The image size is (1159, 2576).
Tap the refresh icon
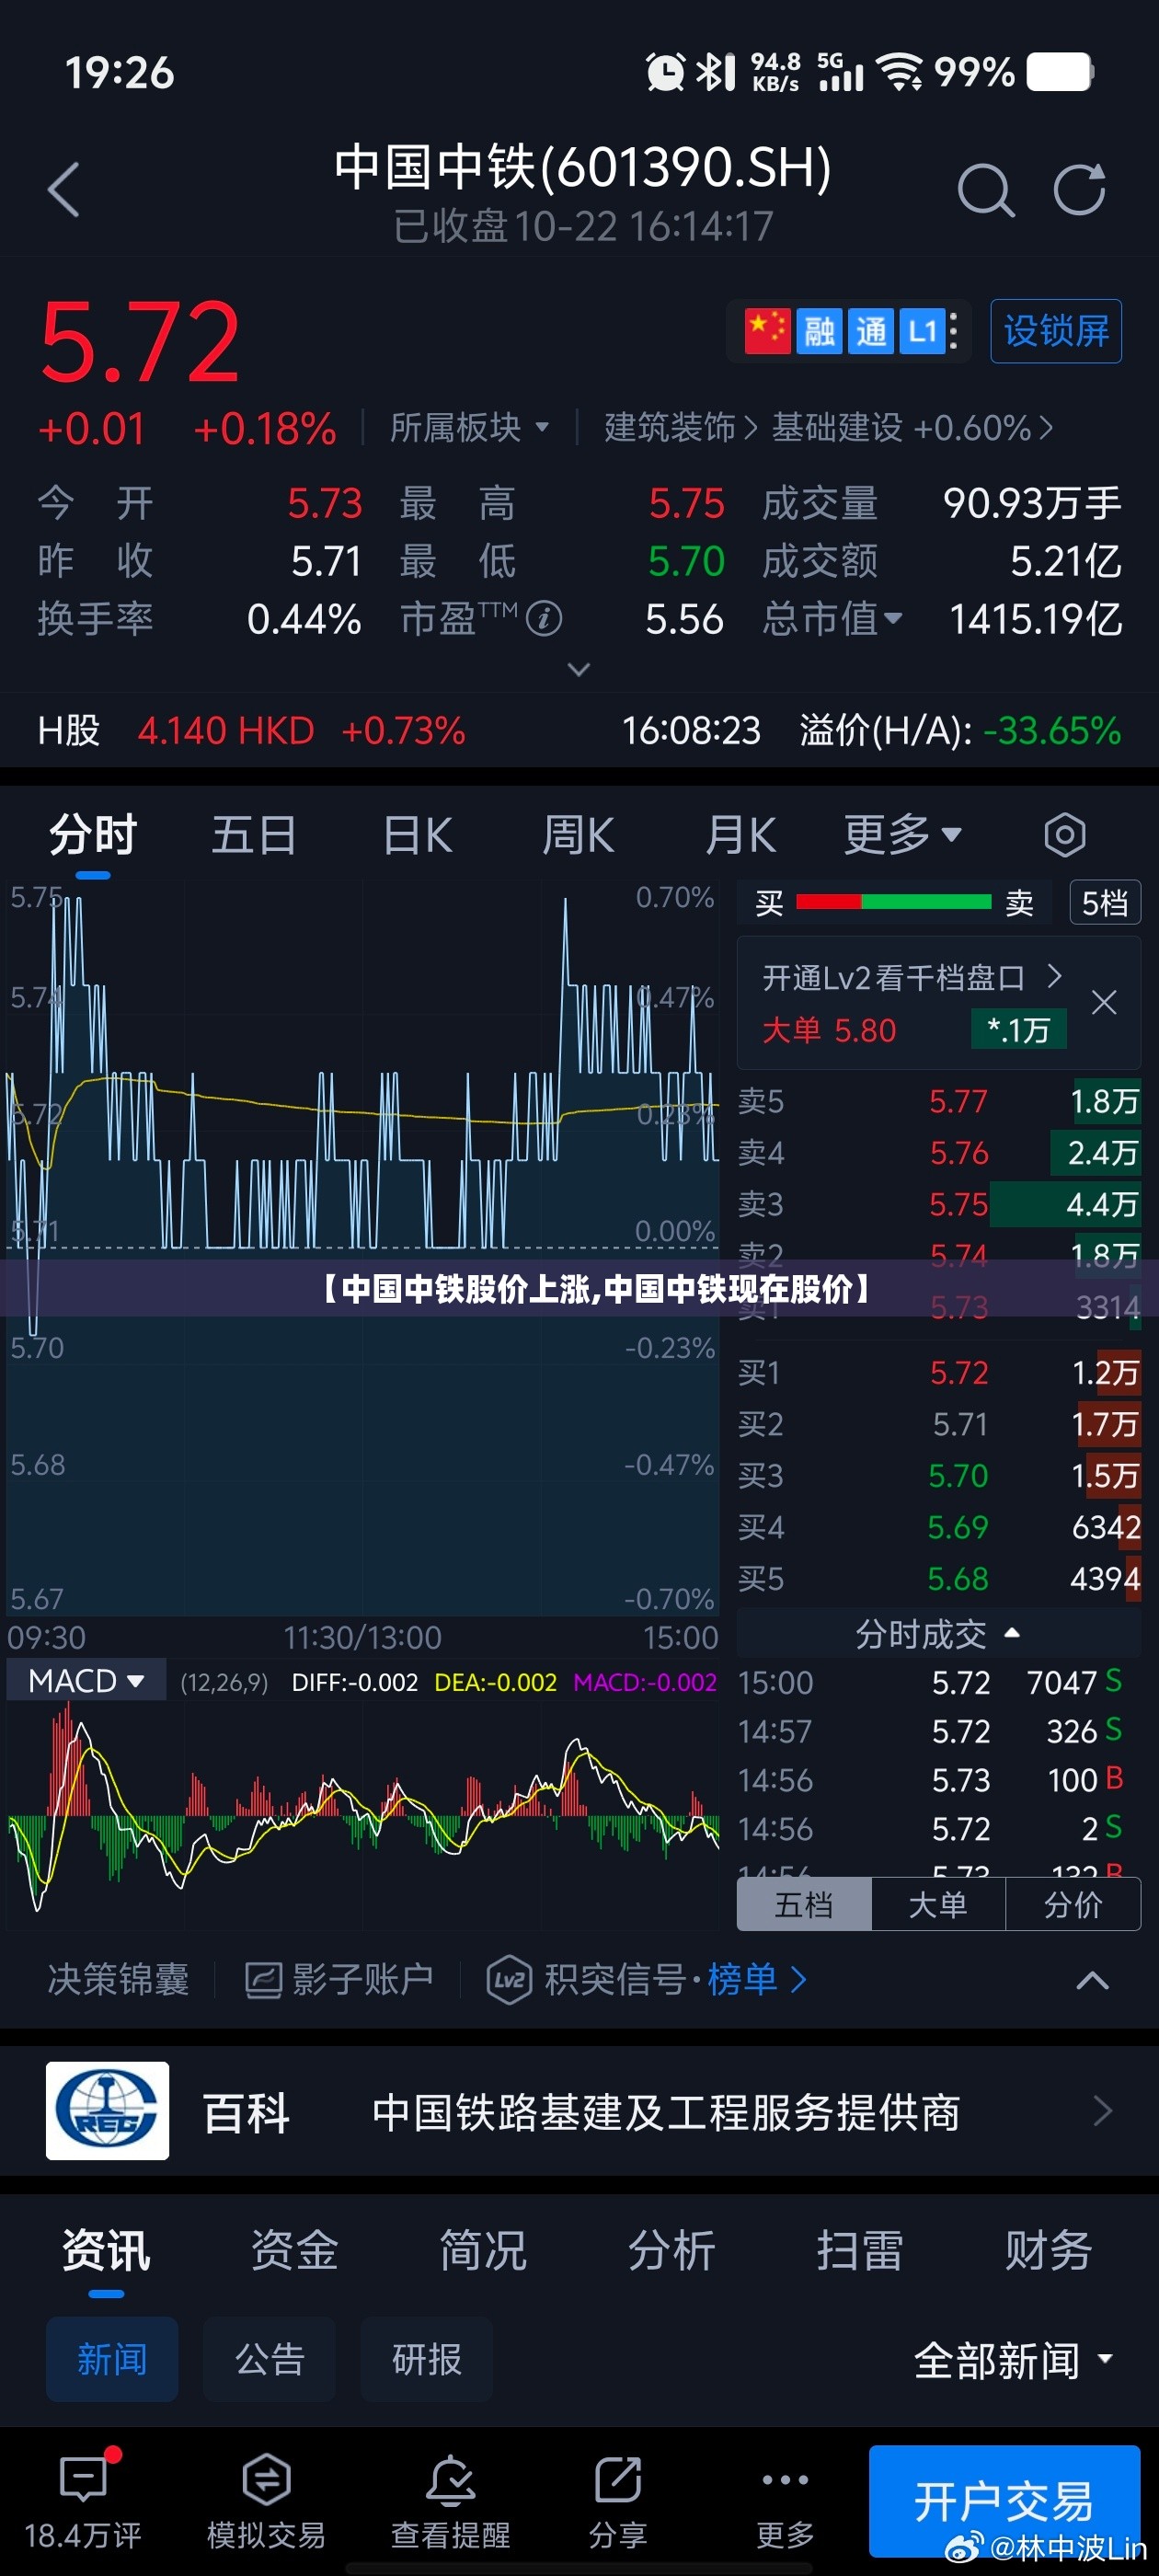coord(1080,189)
